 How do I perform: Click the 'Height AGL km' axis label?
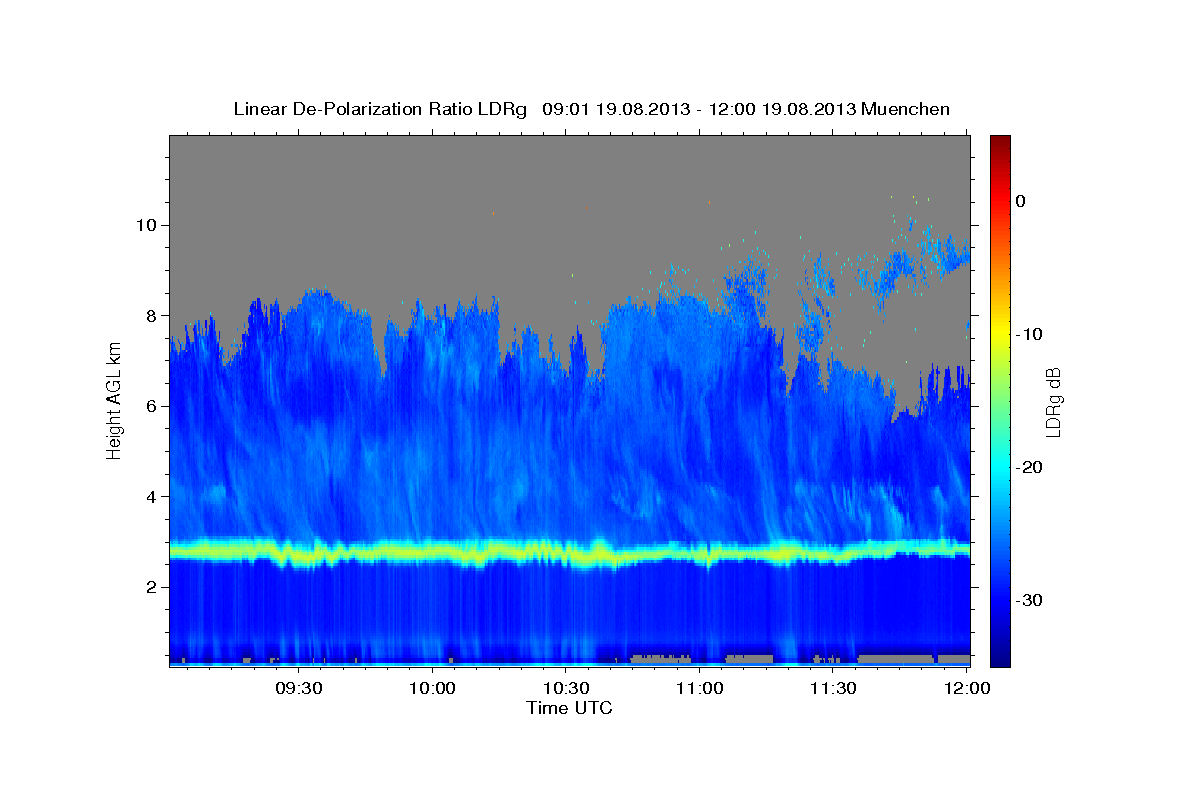click(x=114, y=399)
